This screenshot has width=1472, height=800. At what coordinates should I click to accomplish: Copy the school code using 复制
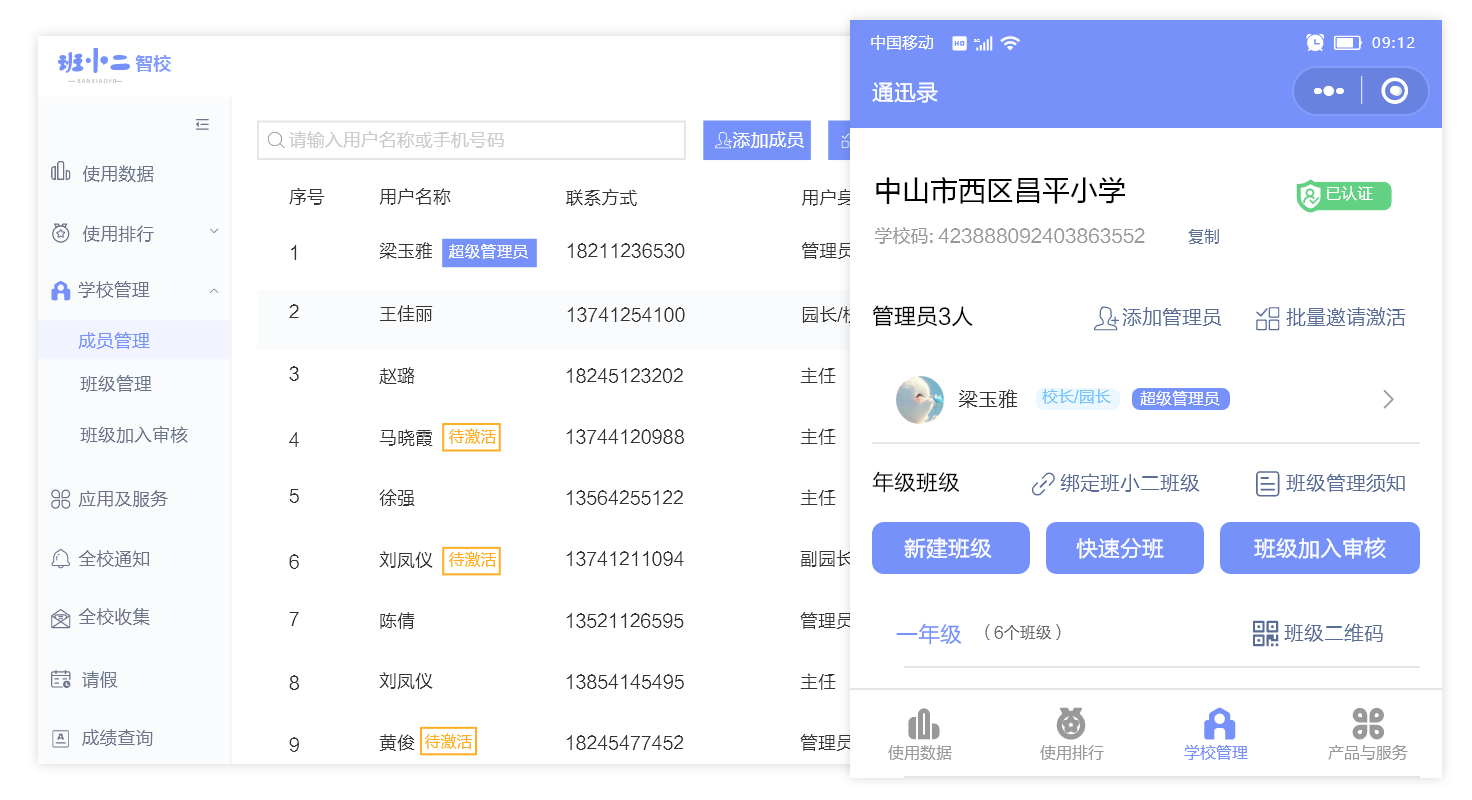coord(1203,237)
